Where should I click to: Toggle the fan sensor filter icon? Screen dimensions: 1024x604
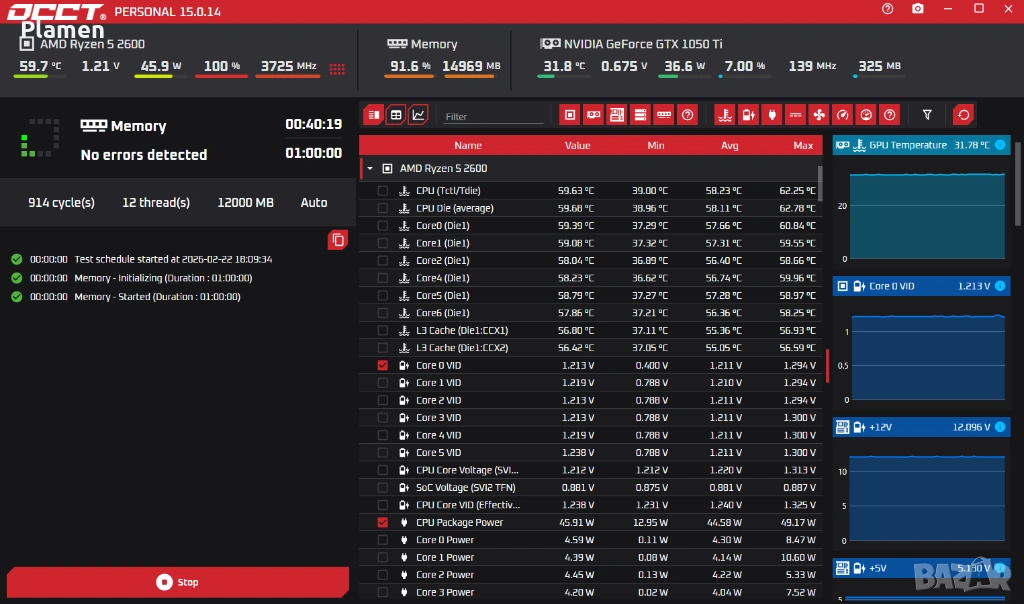click(x=818, y=115)
